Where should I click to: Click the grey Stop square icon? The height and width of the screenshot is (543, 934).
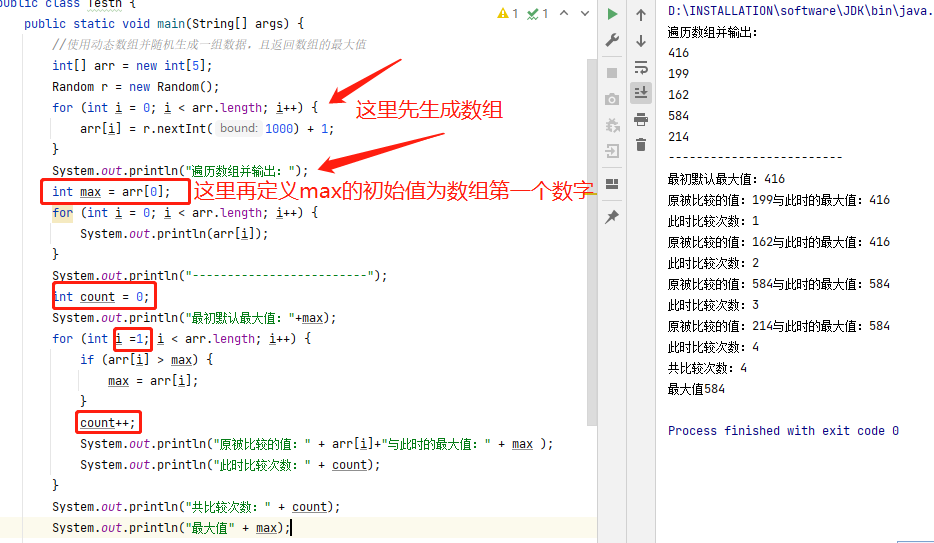tap(612, 73)
